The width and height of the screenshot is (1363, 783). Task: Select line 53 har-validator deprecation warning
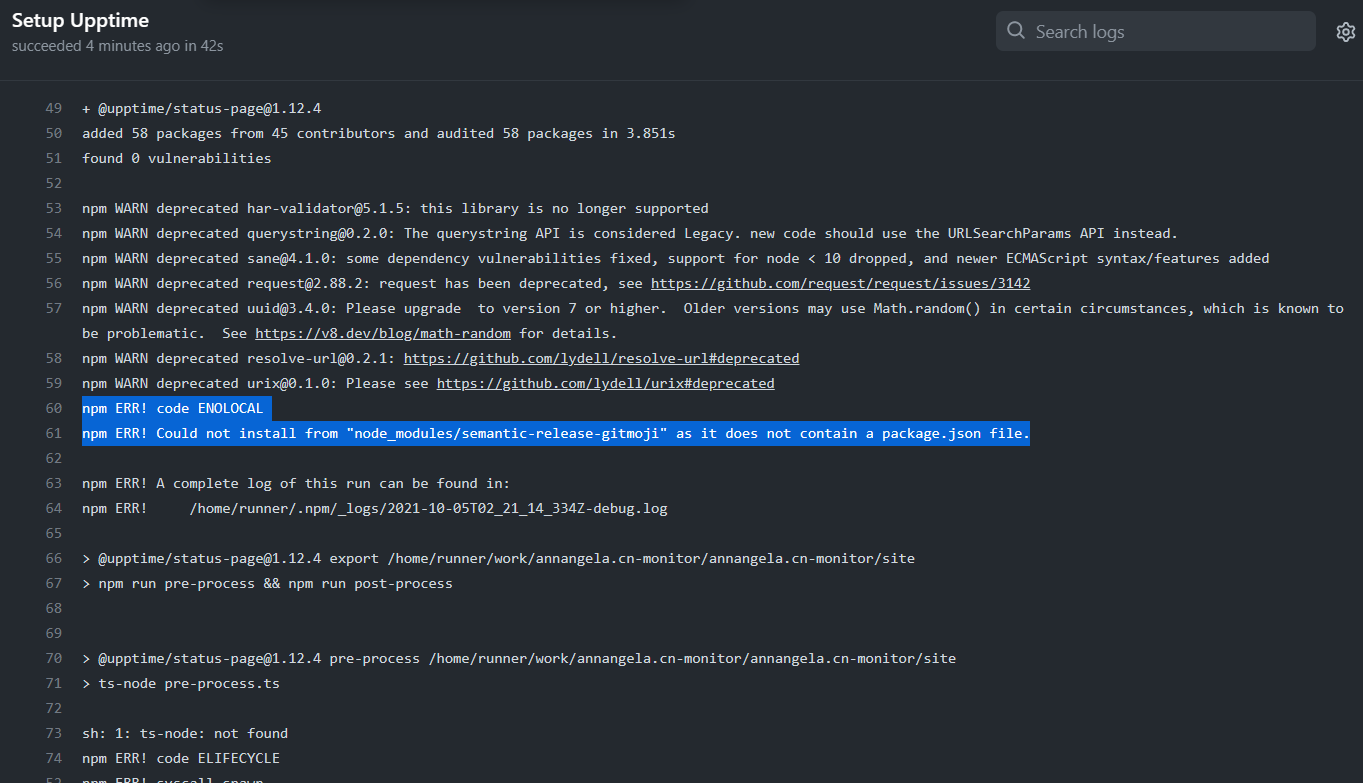52,208
